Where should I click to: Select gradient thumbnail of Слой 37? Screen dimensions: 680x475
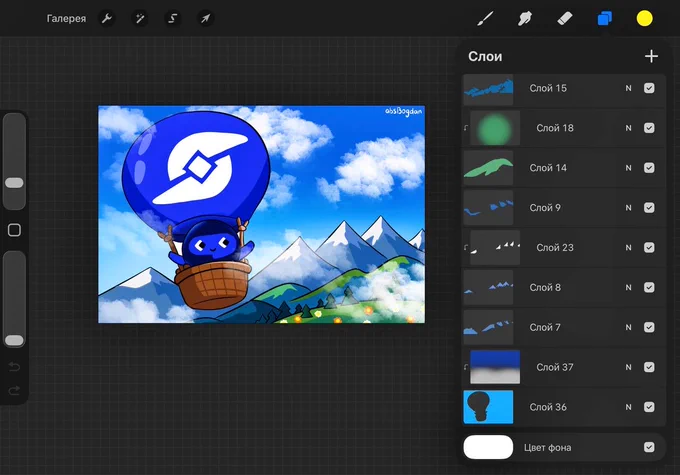click(495, 367)
